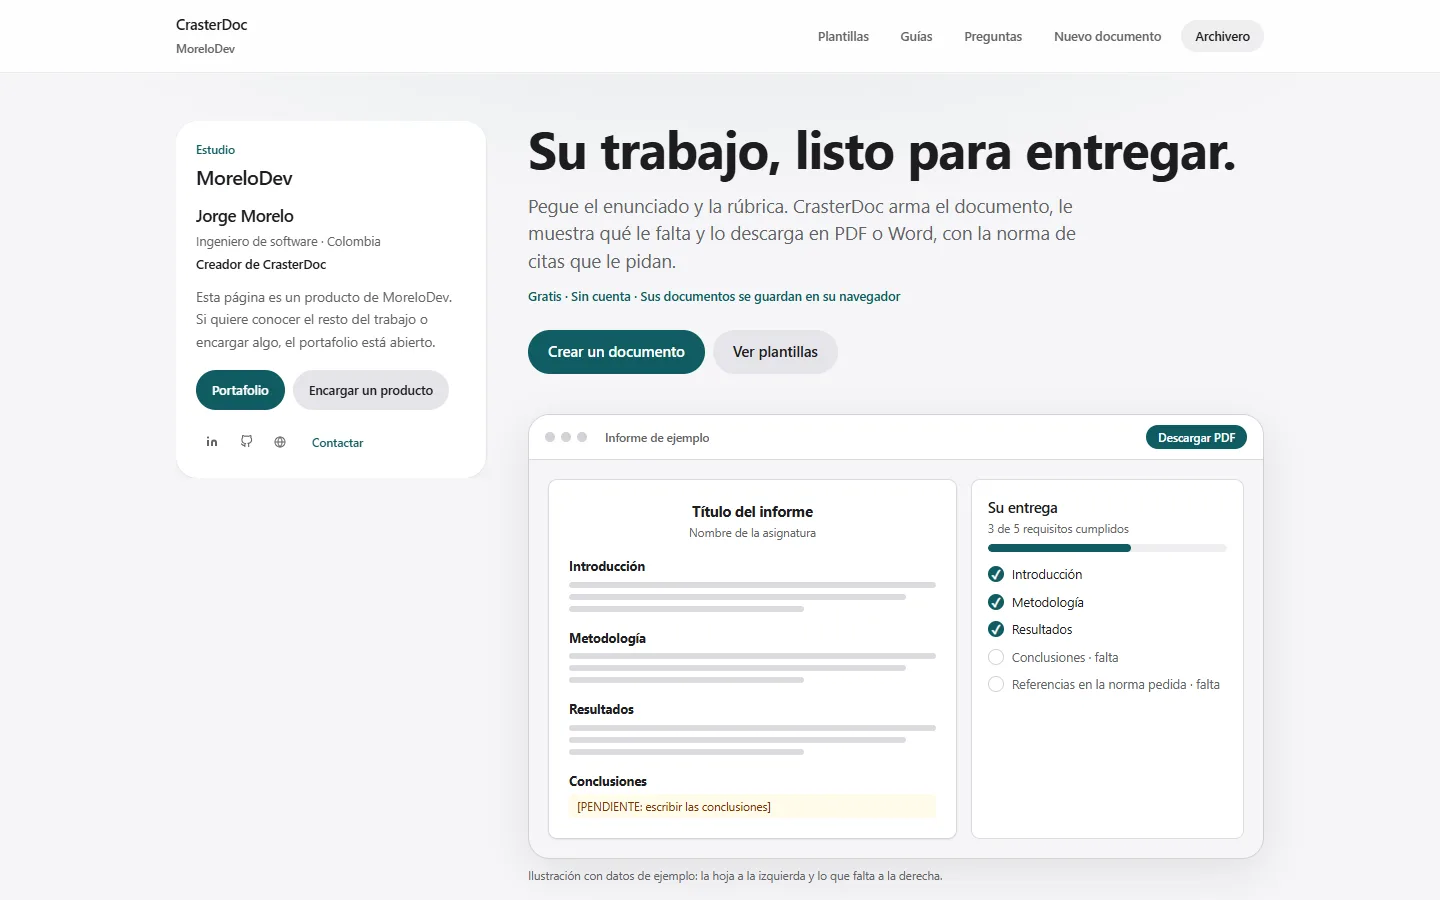Visit the website via the globe icon

coord(280,442)
